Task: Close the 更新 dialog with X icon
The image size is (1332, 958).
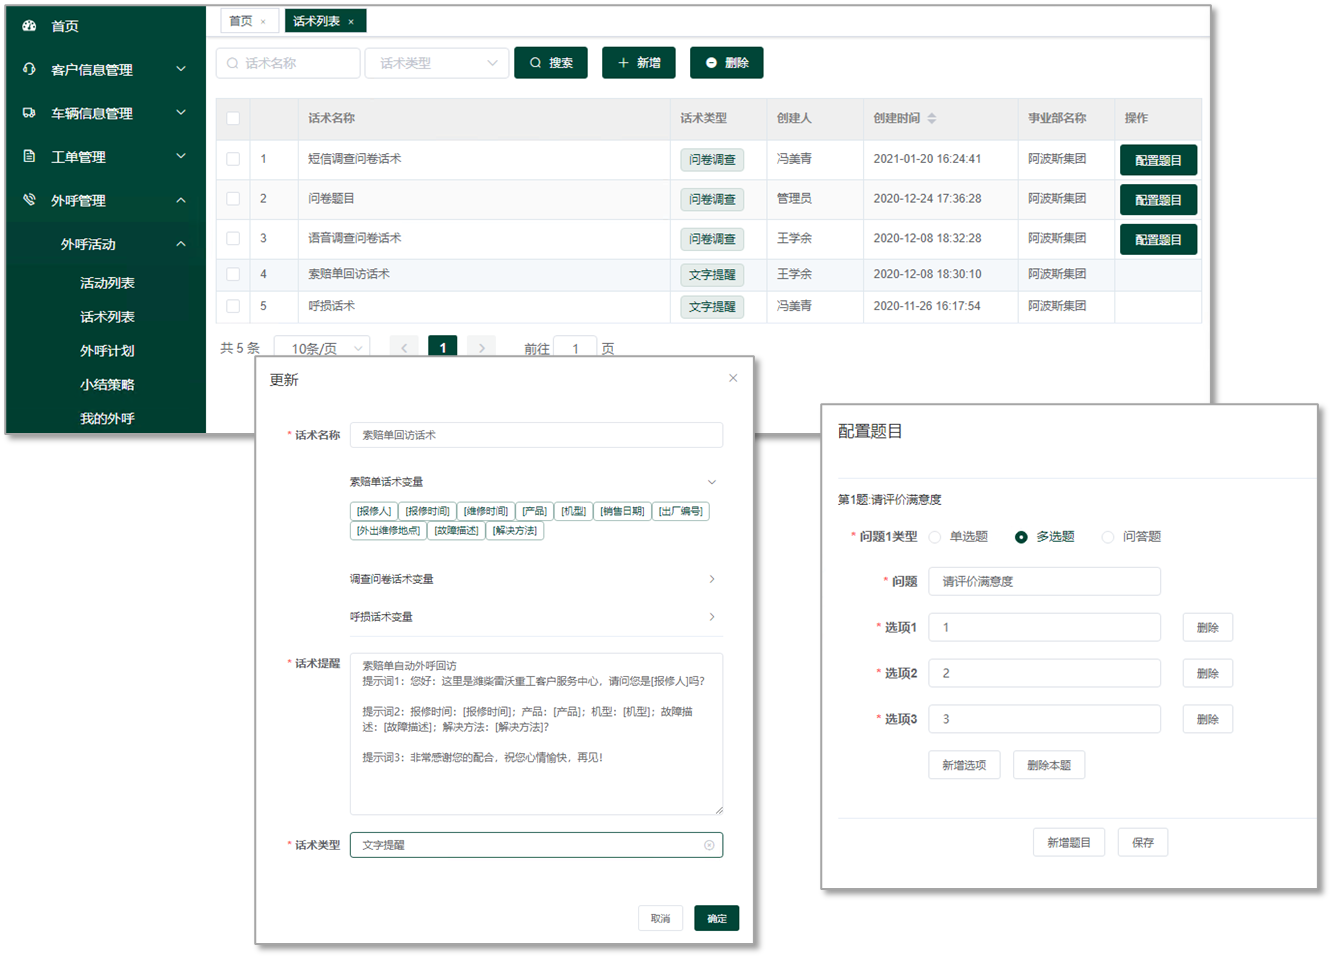Action: point(733,378)
